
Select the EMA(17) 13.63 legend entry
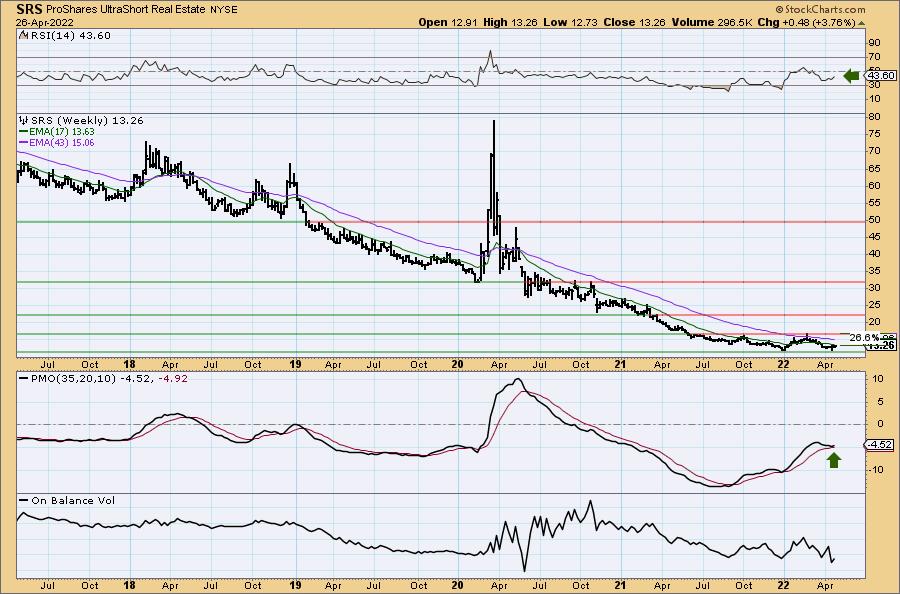coord(57,131)
